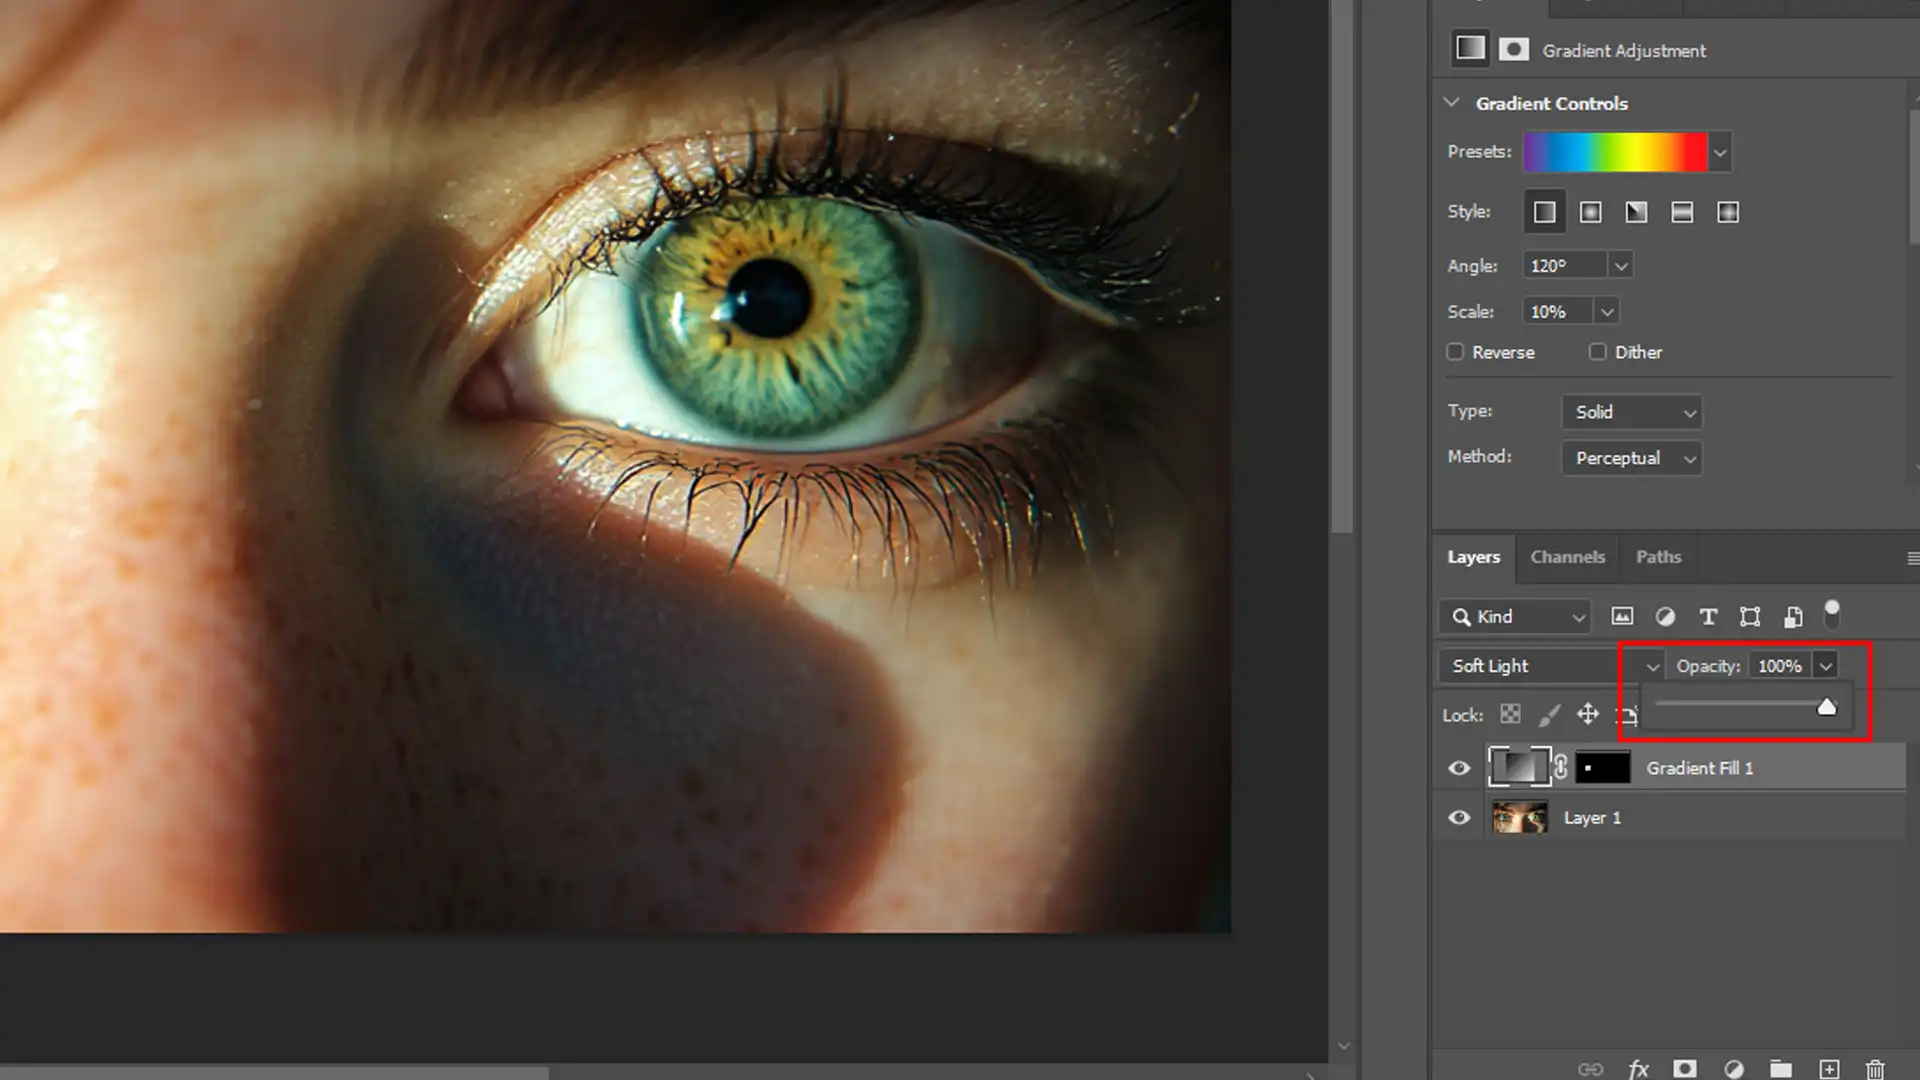The image size is (1920, 1080).
Task: Click the layer mask icon in Properties
Action: click(1514, 49)
